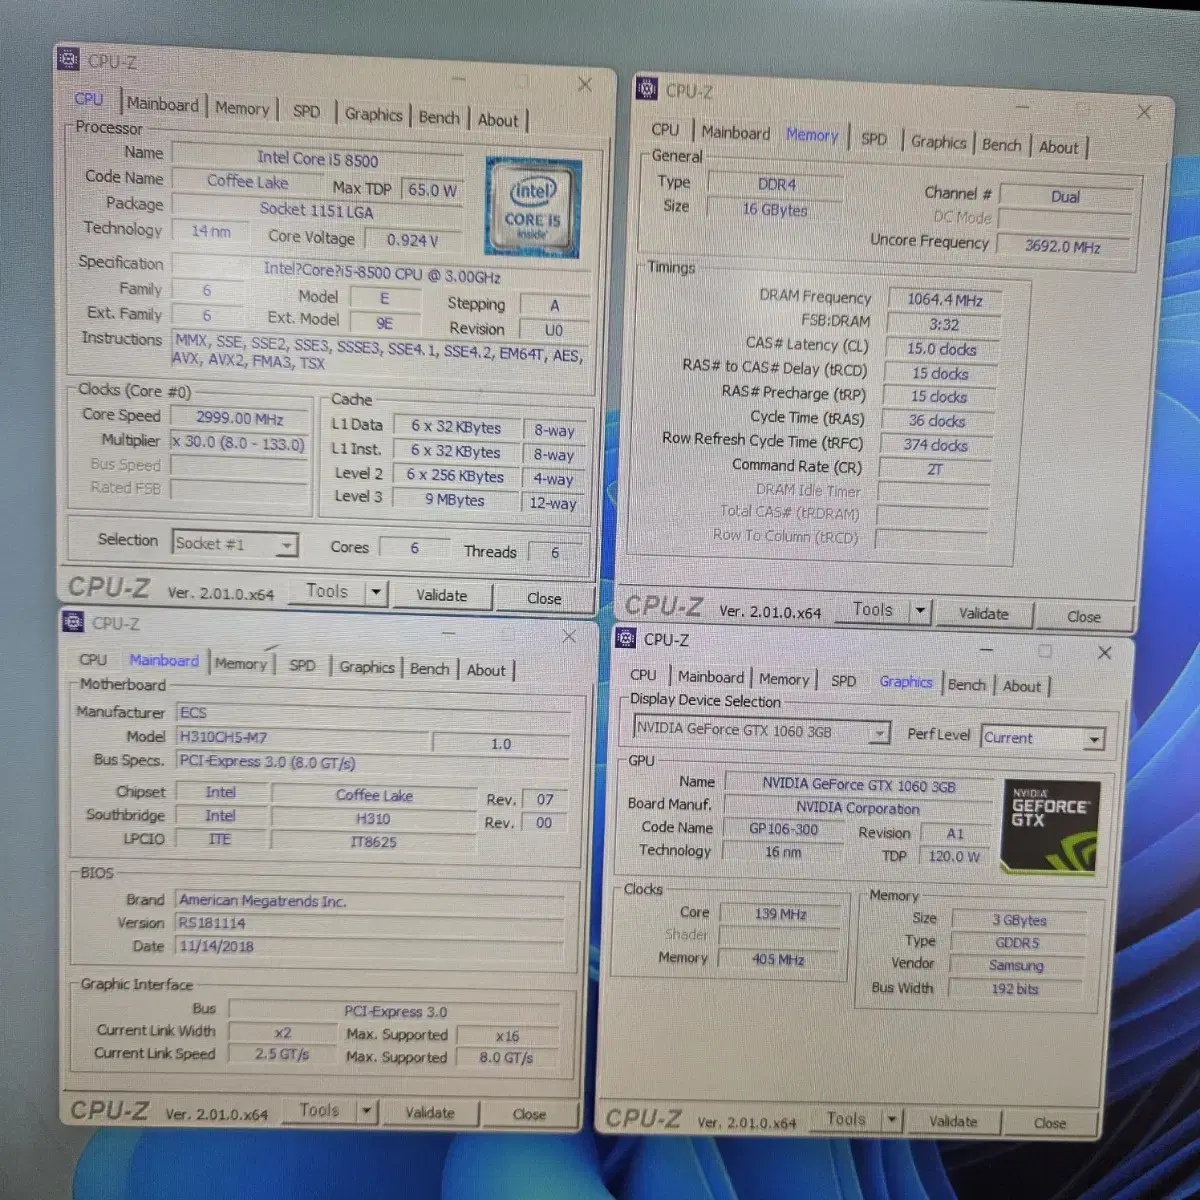Click Validate in the CPU window
This screenshot has width=1200, height=1200.
pyautogui.click(x=441, y=595)
